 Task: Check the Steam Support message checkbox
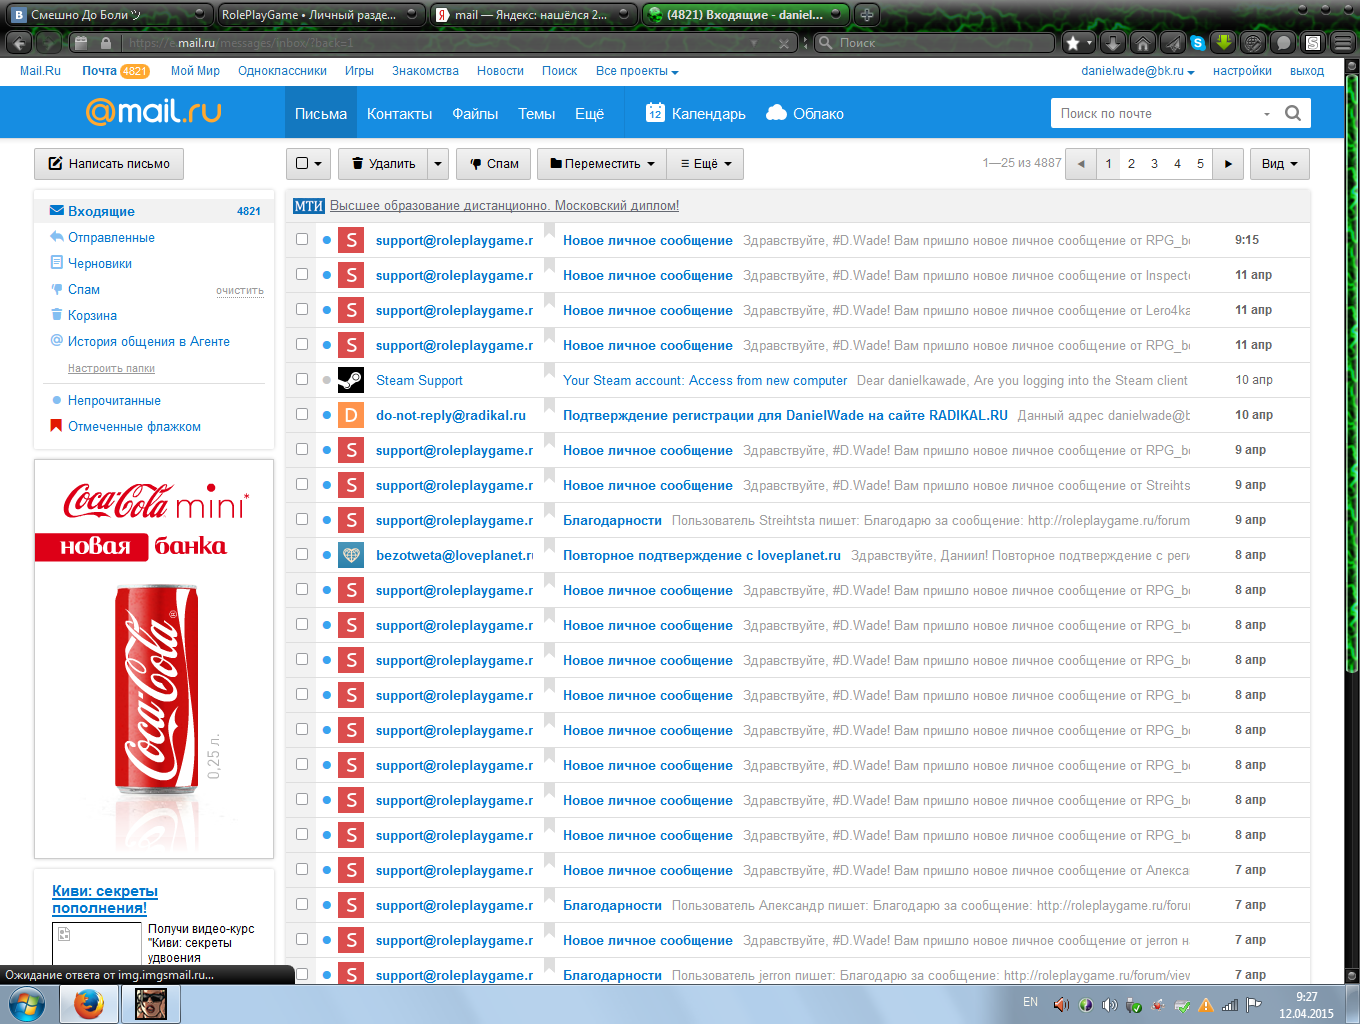[x=302, y=379]
